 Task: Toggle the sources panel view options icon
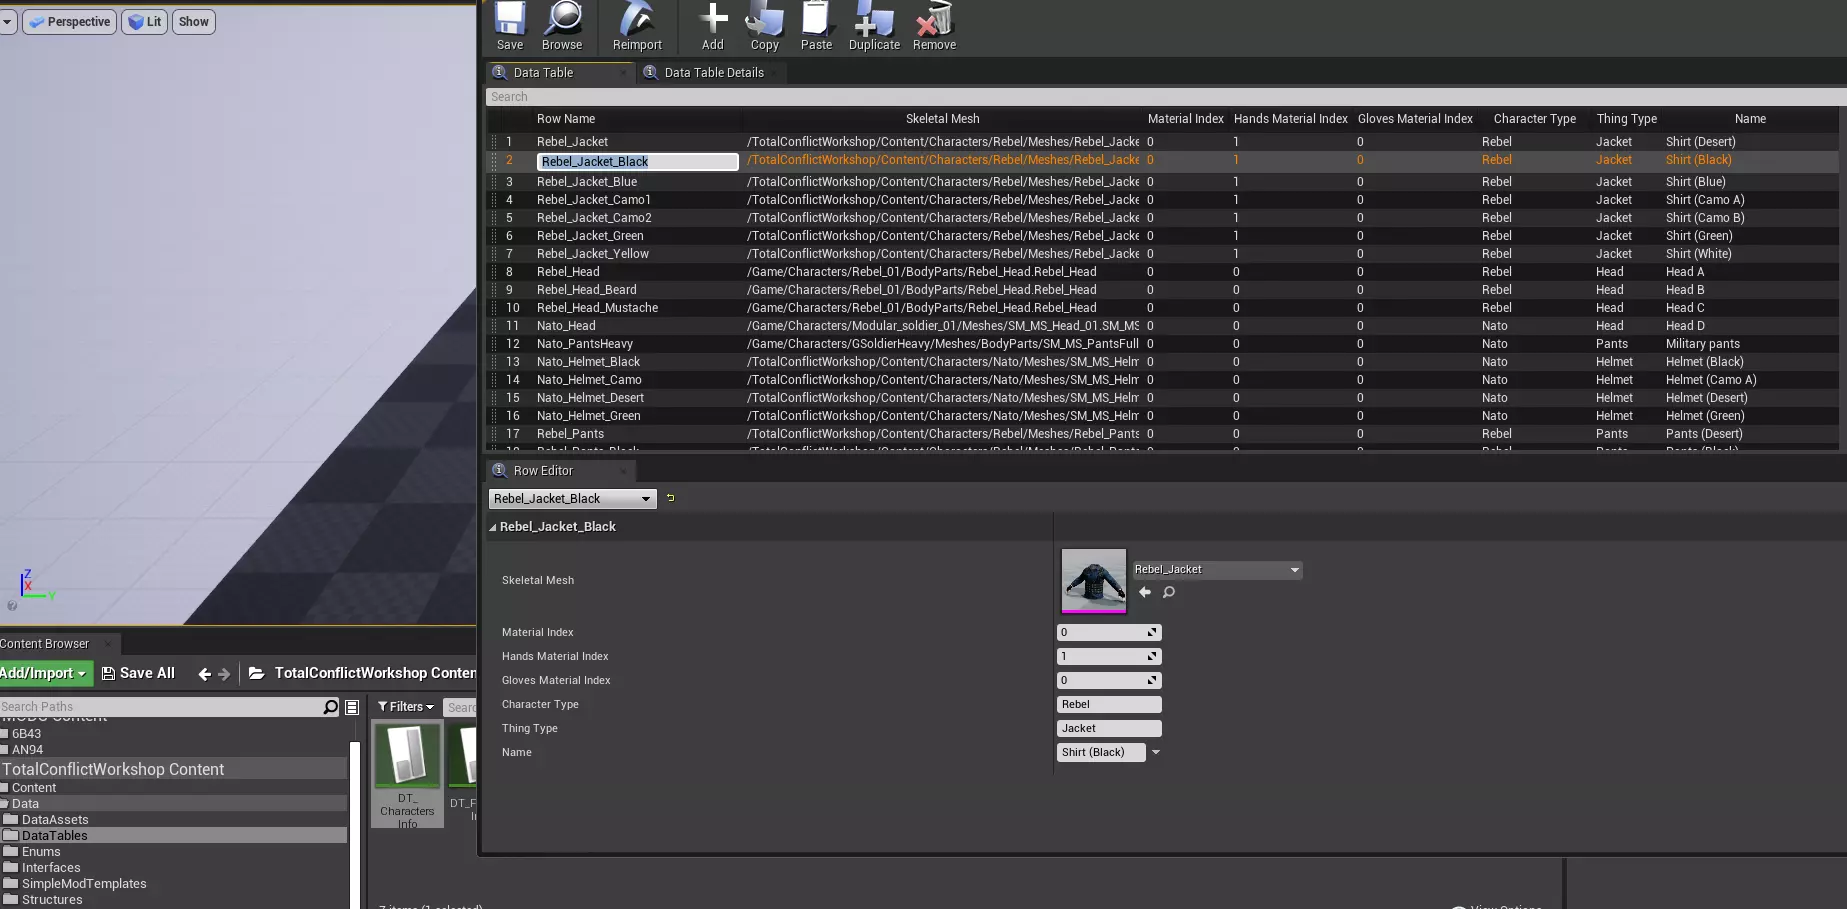click(352, 707)
